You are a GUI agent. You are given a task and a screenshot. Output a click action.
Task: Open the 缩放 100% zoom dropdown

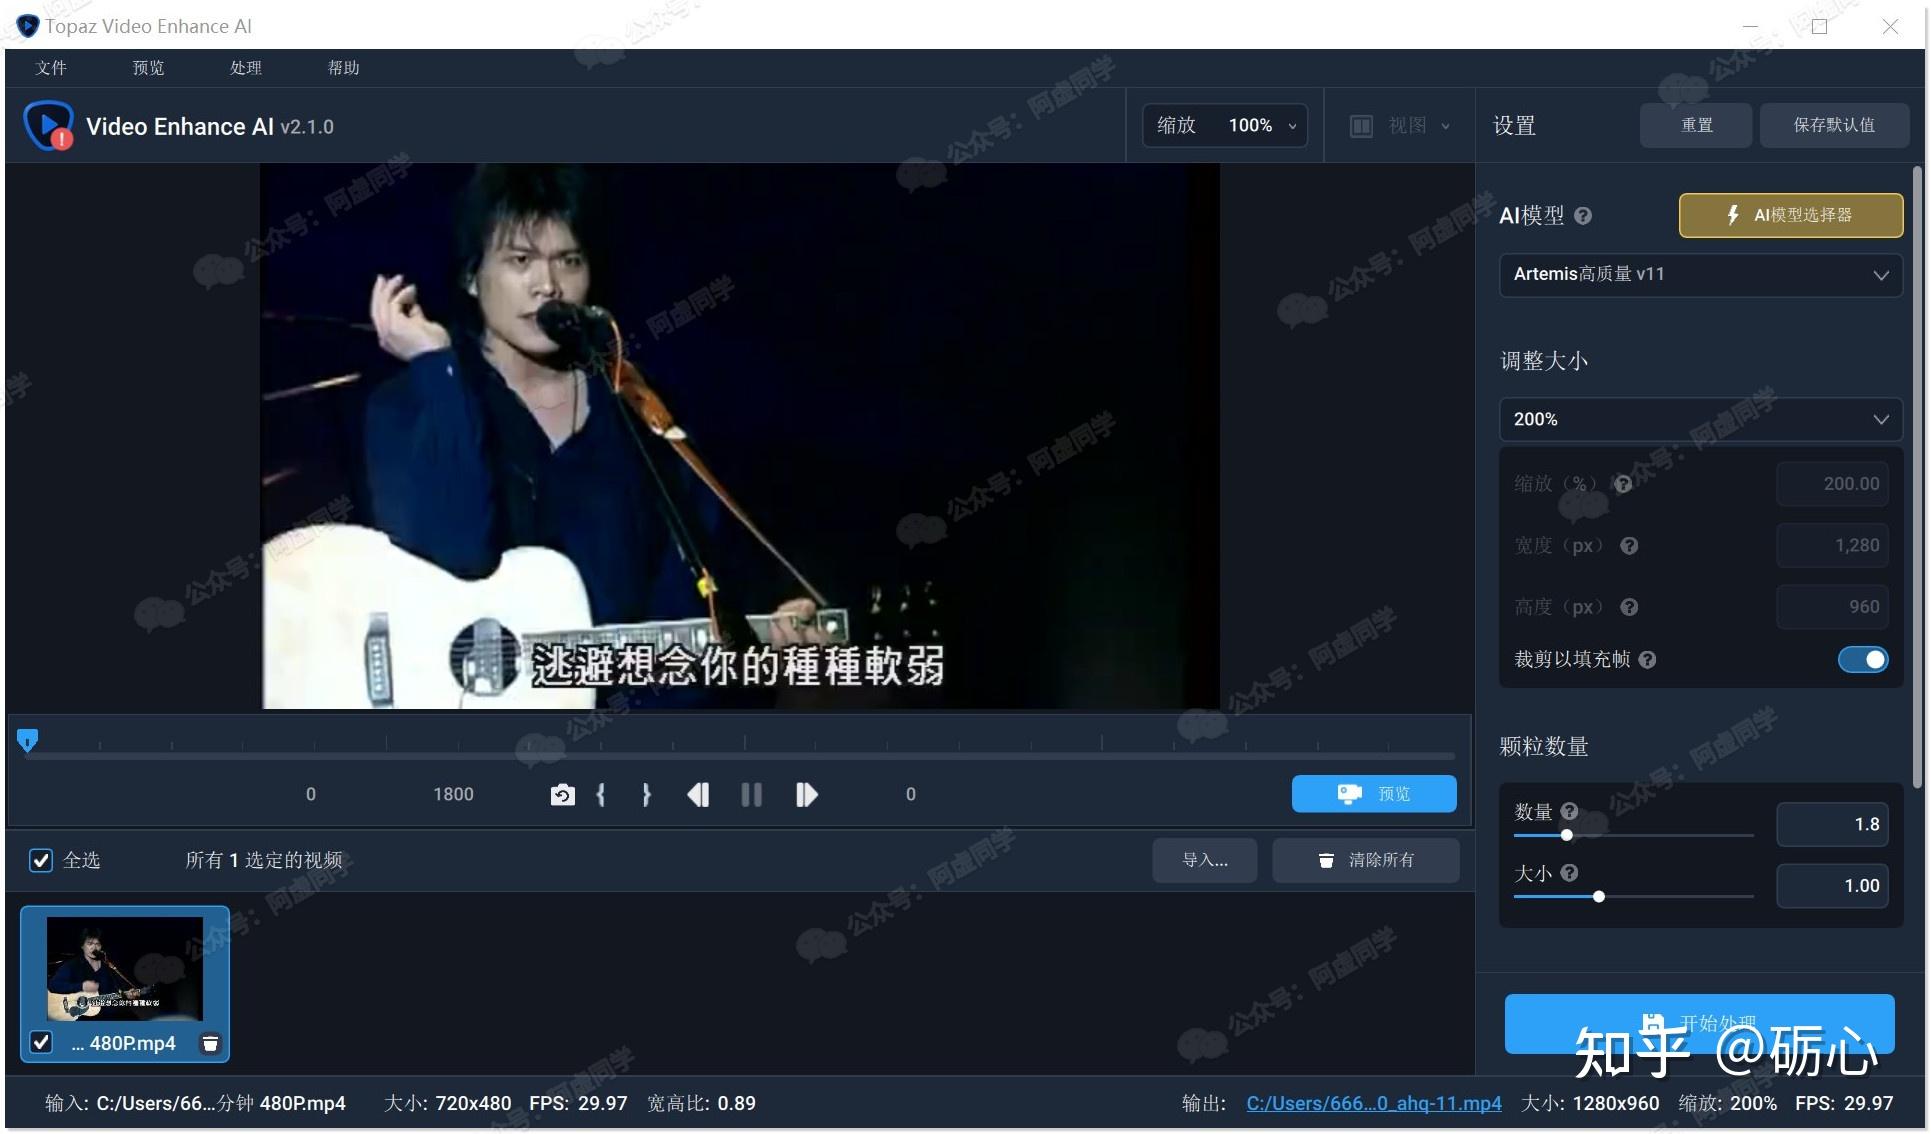pyautogui.click(x=1225, y=126)
